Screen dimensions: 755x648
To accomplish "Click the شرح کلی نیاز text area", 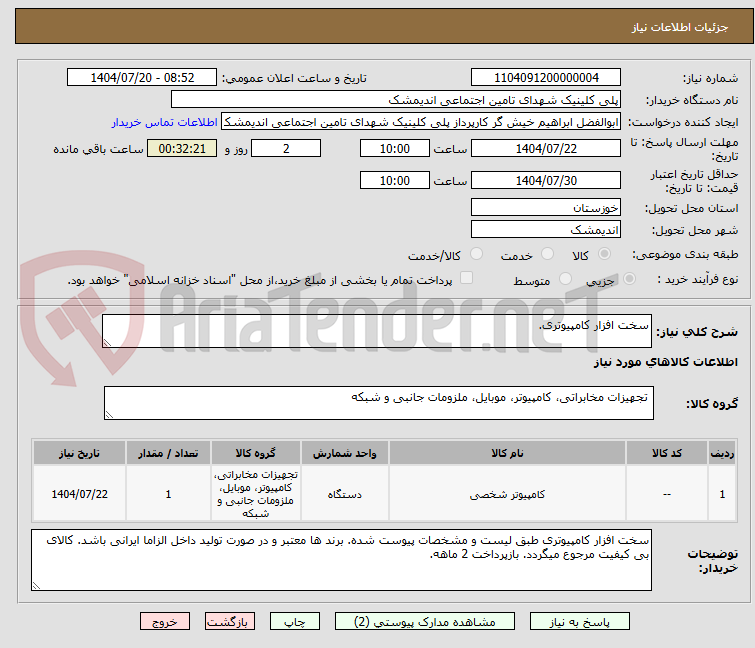I will (x=377, y=331).
